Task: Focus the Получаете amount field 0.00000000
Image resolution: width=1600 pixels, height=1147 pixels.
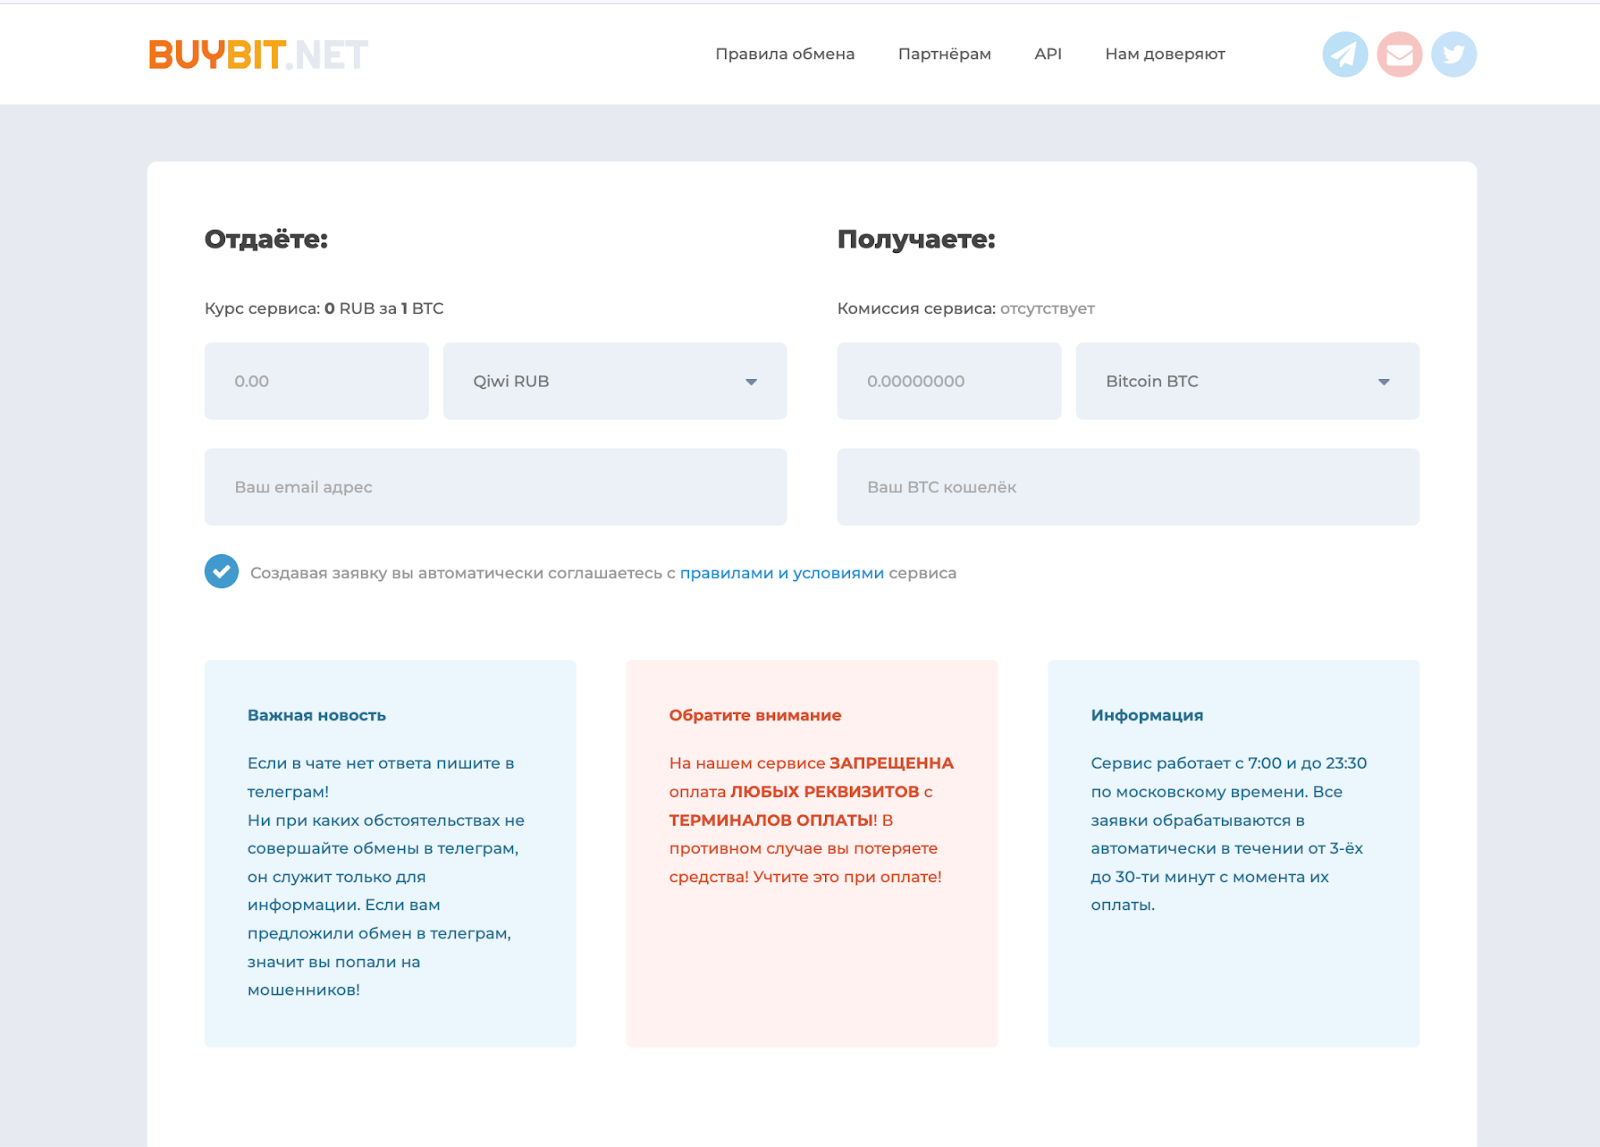Action: click(x=948, y=381)
